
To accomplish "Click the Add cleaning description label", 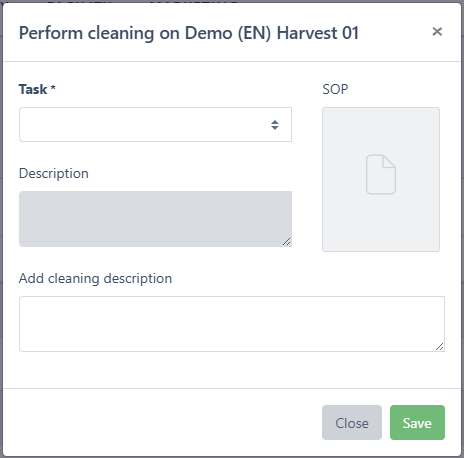I will click(x=95, y=278).
